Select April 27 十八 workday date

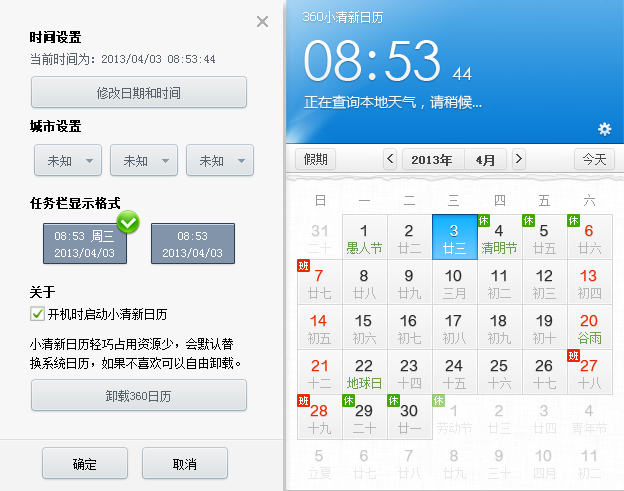589,372
